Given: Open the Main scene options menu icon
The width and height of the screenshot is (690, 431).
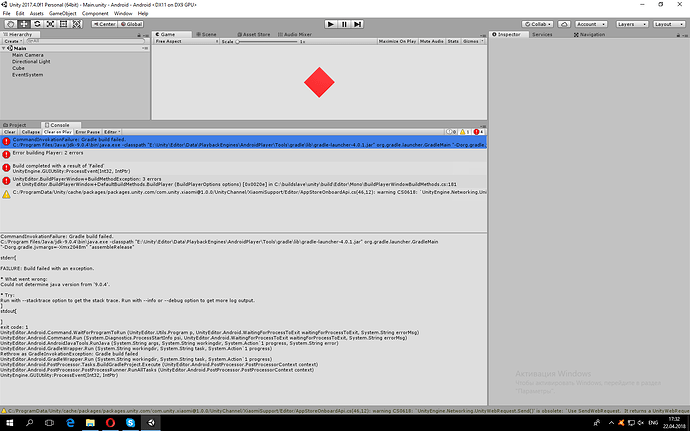Looking at the screenshot, I should click(145, 48).
